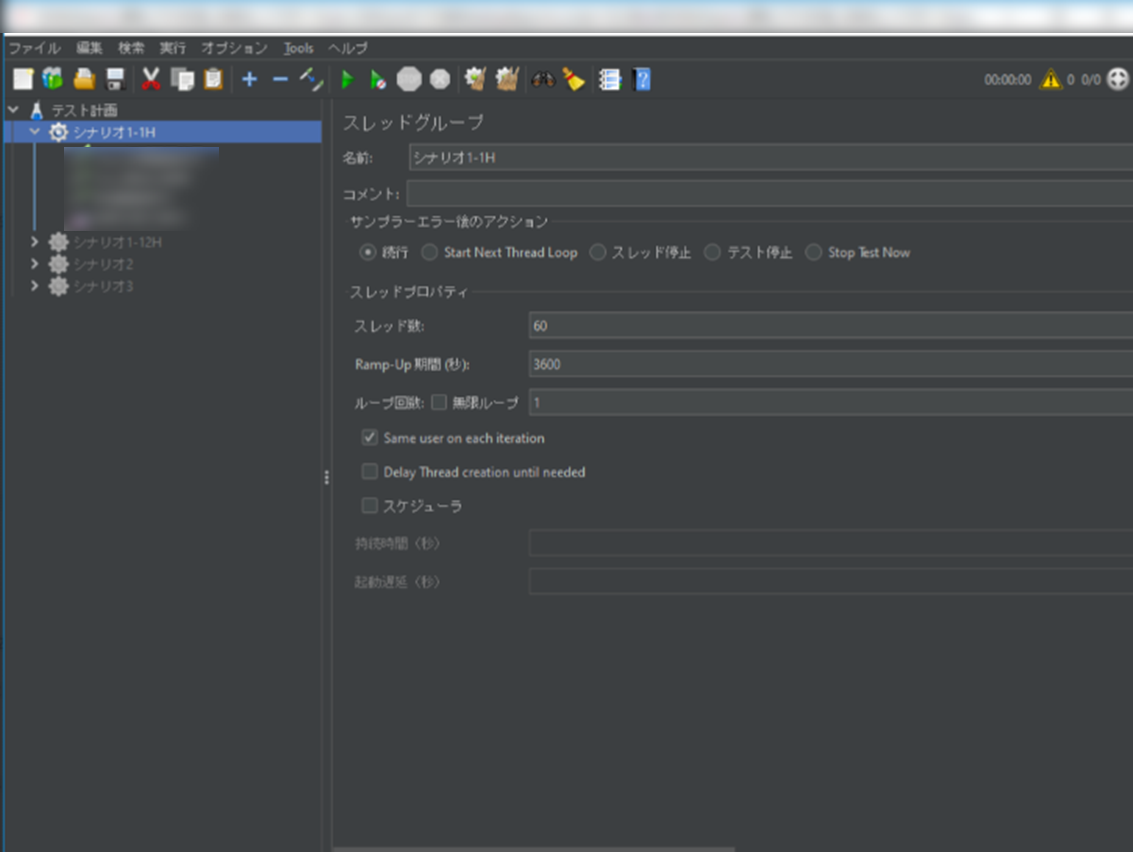Viewport: 1133px width, 852px height.
Task: Open the ヘルプ menu
Action: (348, 48)
